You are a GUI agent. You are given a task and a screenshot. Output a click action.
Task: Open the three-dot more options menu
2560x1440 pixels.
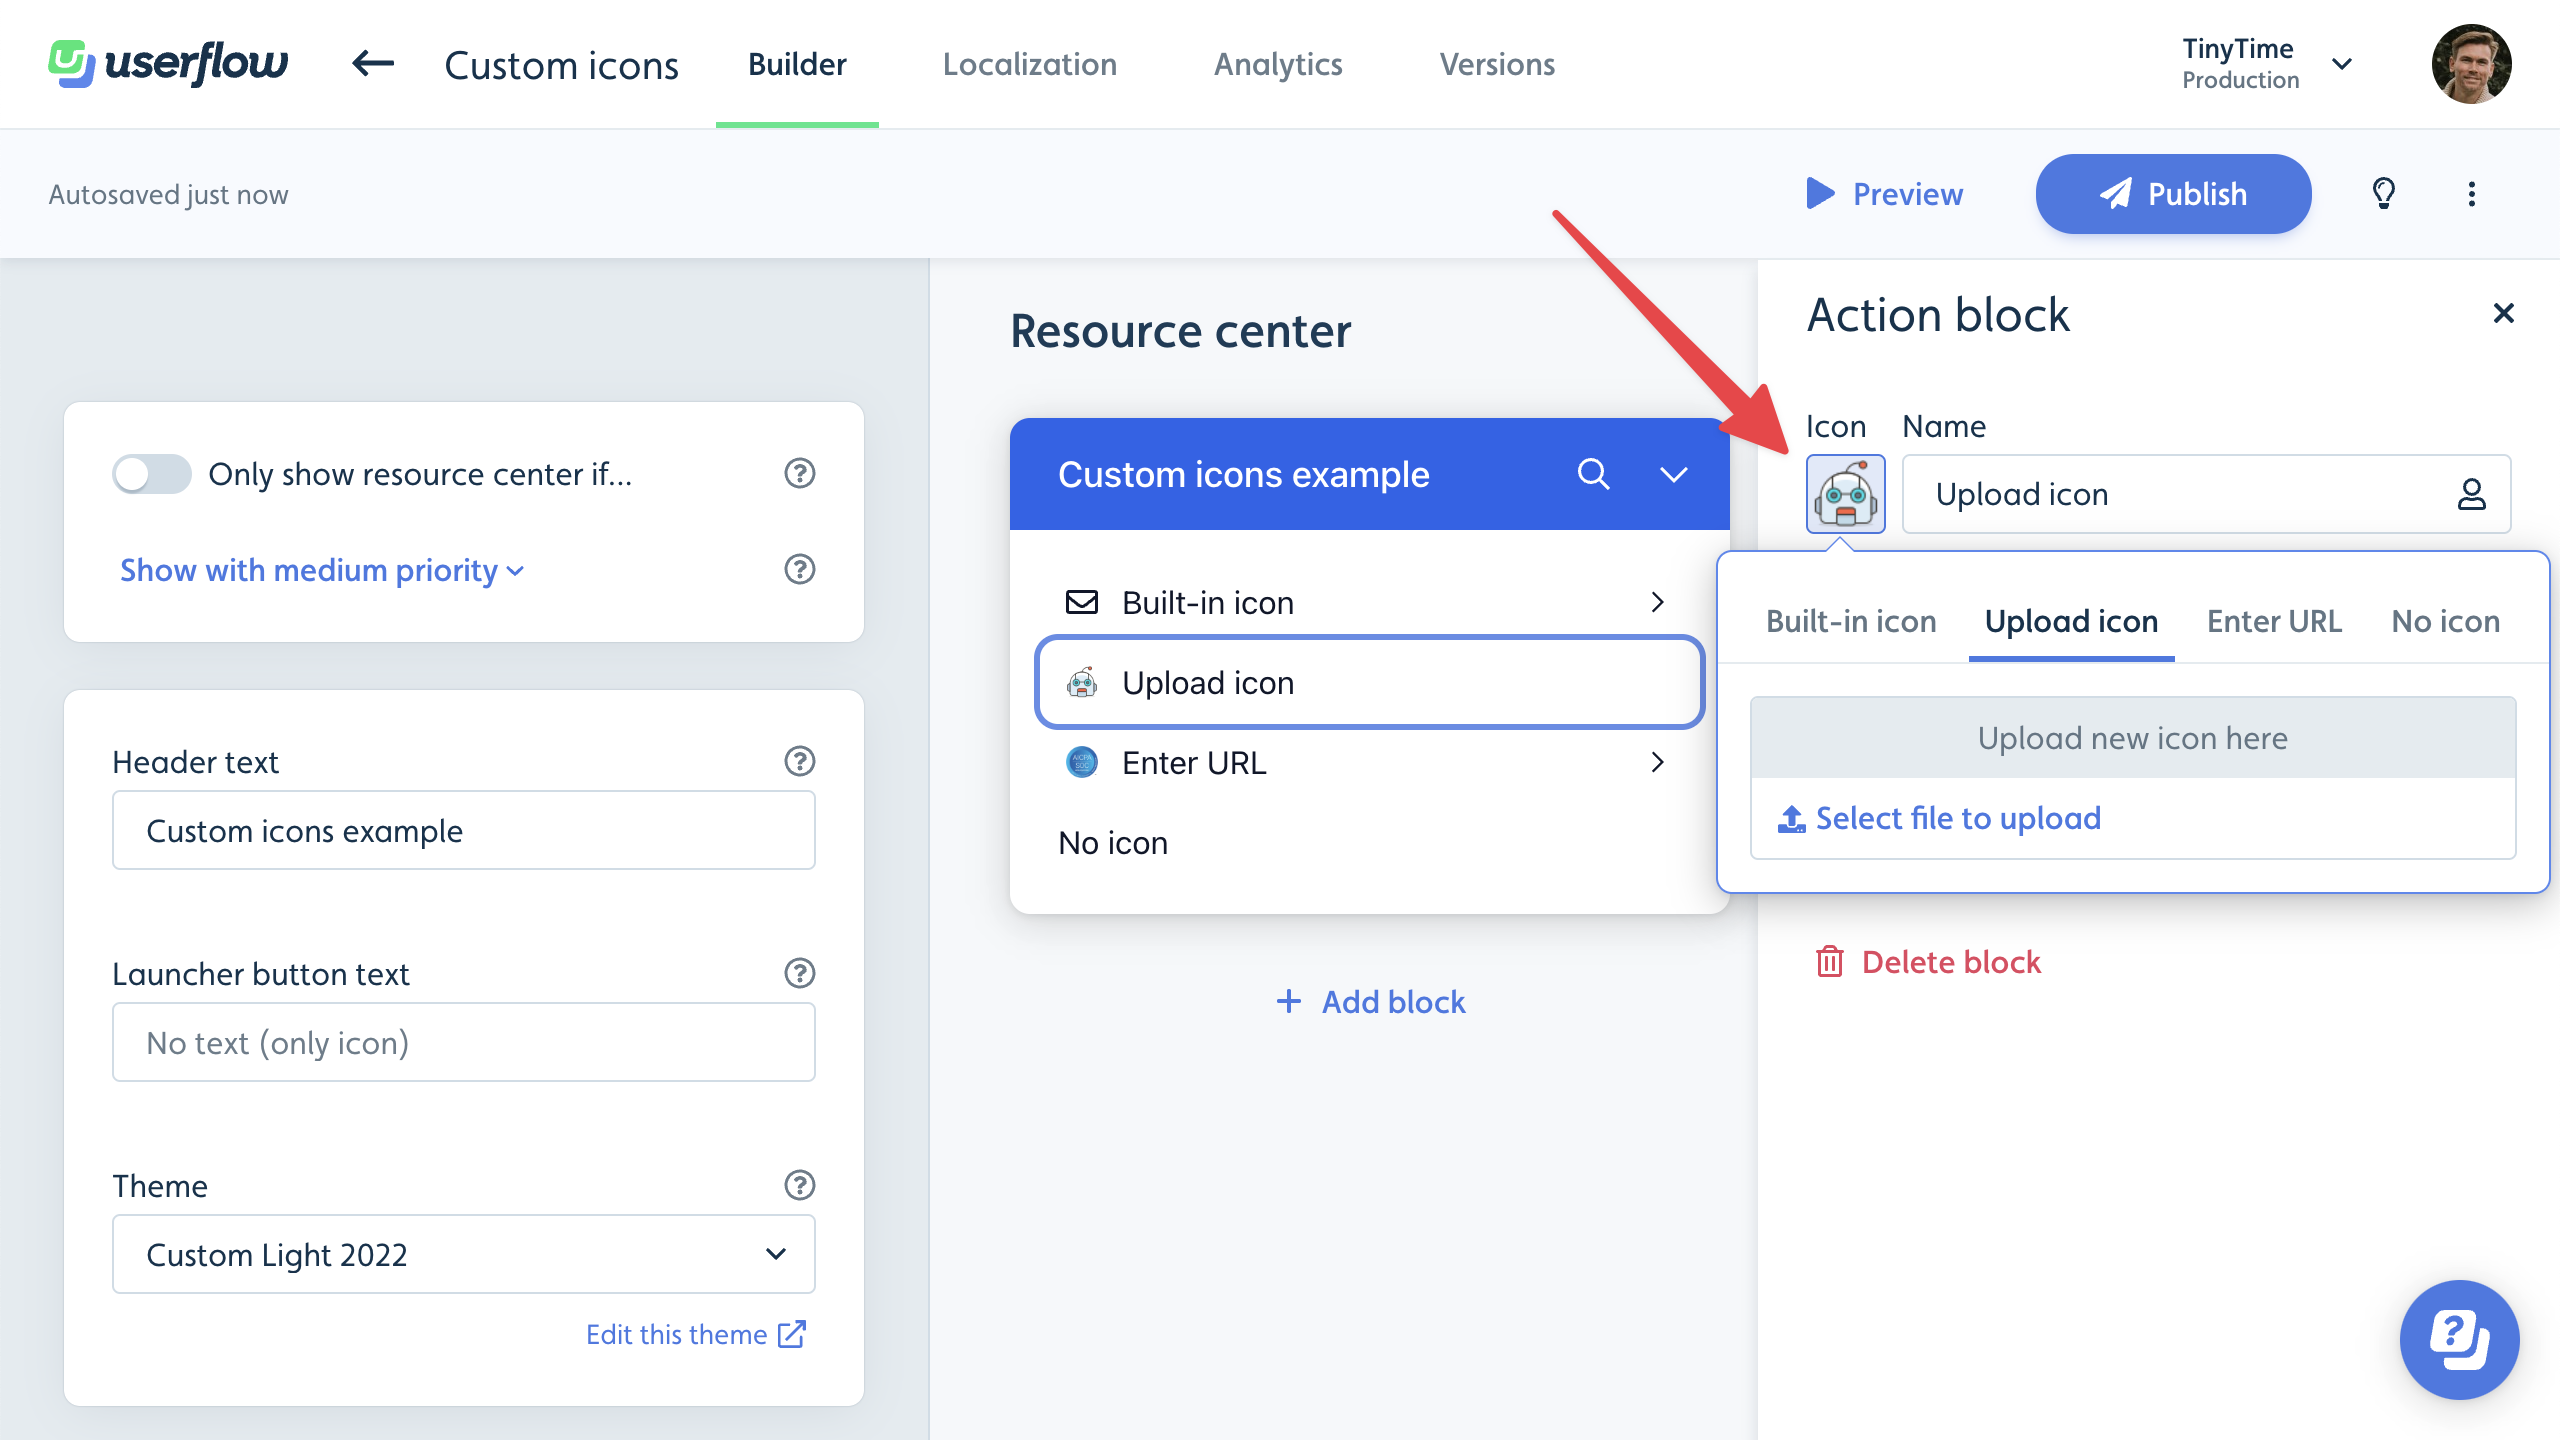pyautogui.click(x=2472, y=194)
